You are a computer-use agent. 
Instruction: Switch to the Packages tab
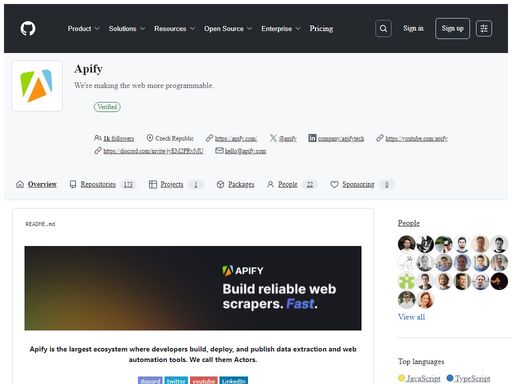tap(235, 184)
